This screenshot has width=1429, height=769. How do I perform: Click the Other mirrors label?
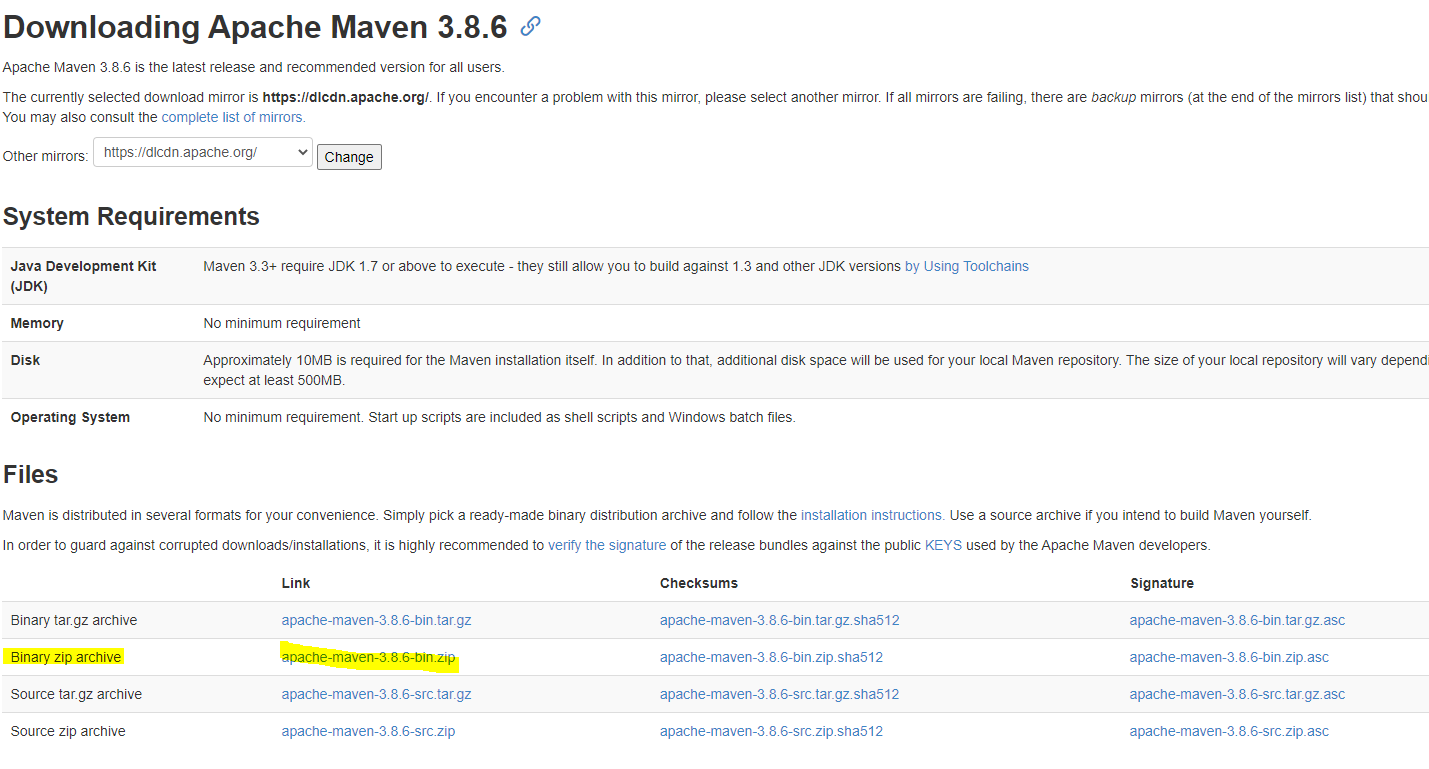tap(45, 156)
